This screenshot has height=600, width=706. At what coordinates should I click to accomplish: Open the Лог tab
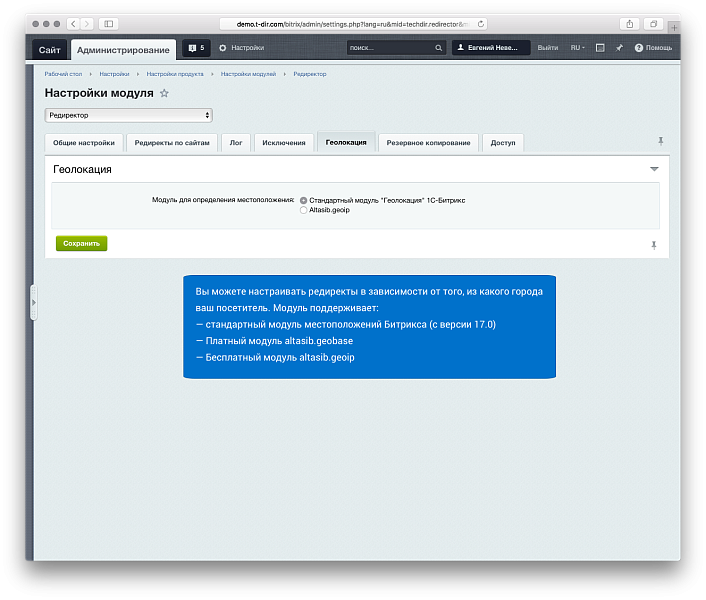pyautogui.click(x=236, y=143)
